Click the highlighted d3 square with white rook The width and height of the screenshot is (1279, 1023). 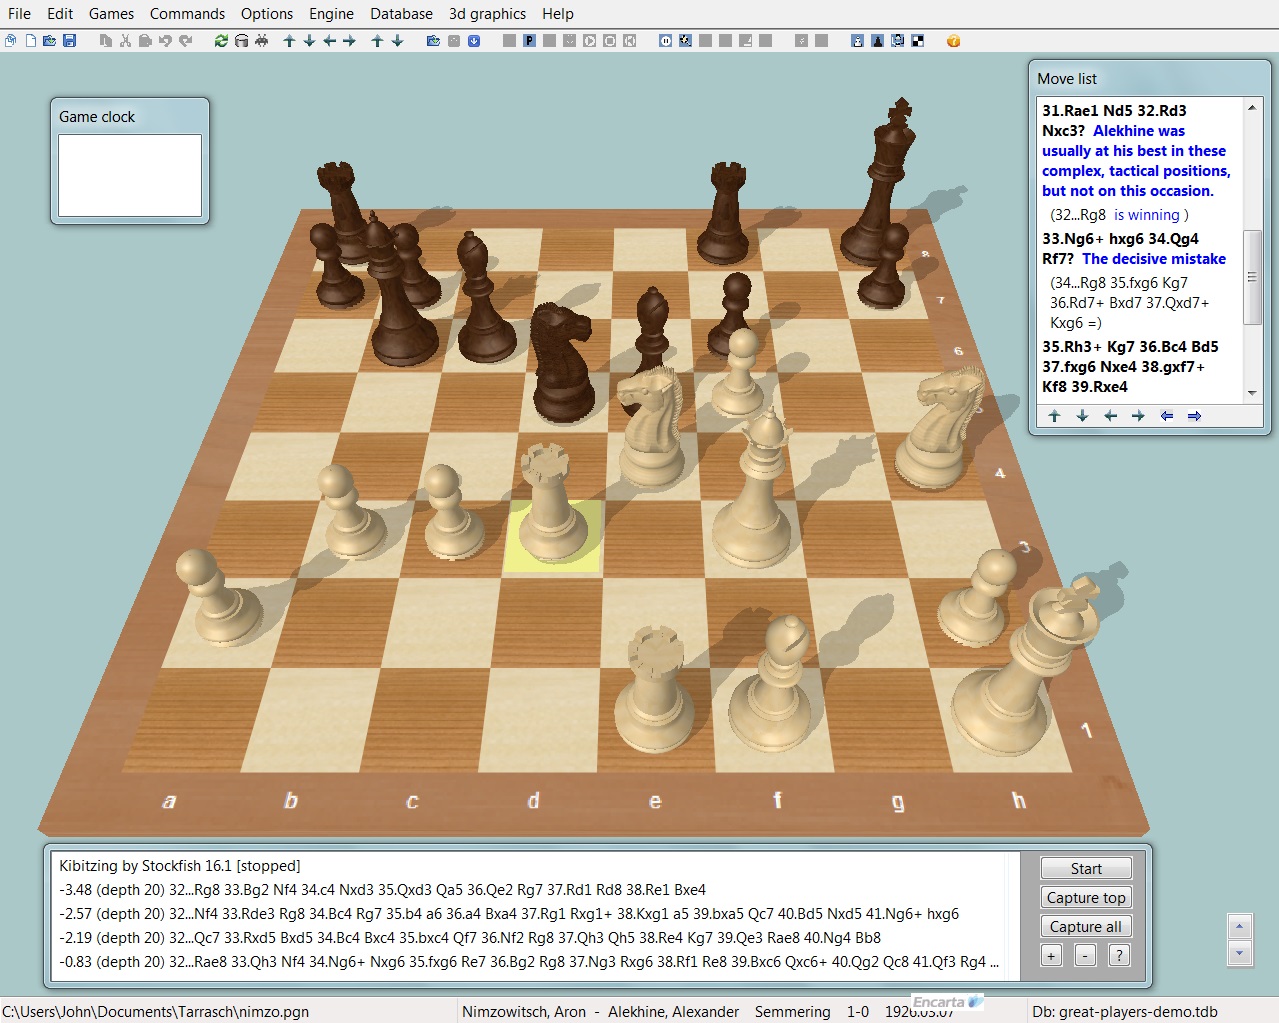click(552, 536)
